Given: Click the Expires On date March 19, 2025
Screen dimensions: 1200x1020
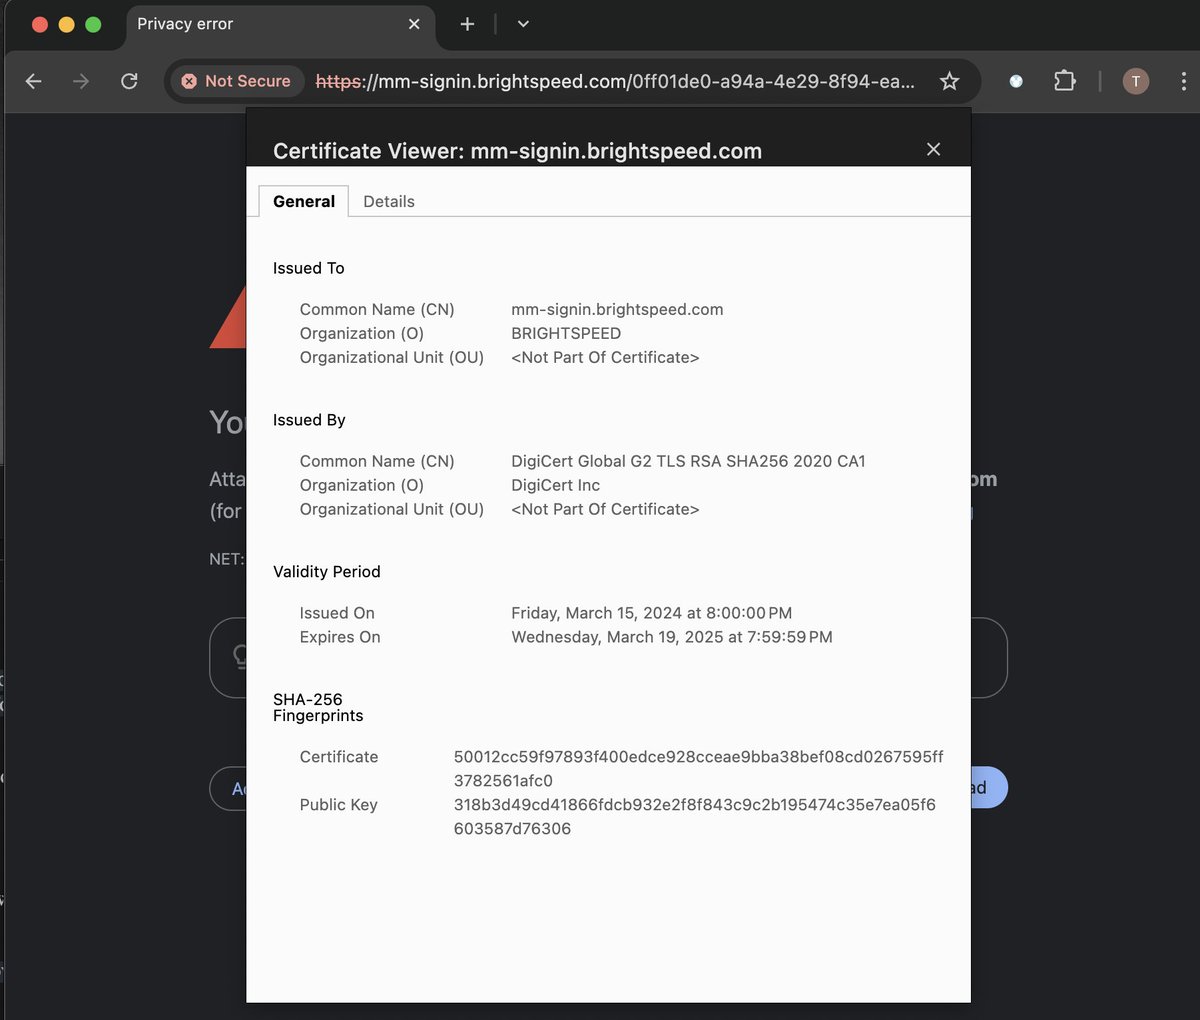Looking at the screenshot, I should point(672,637).
